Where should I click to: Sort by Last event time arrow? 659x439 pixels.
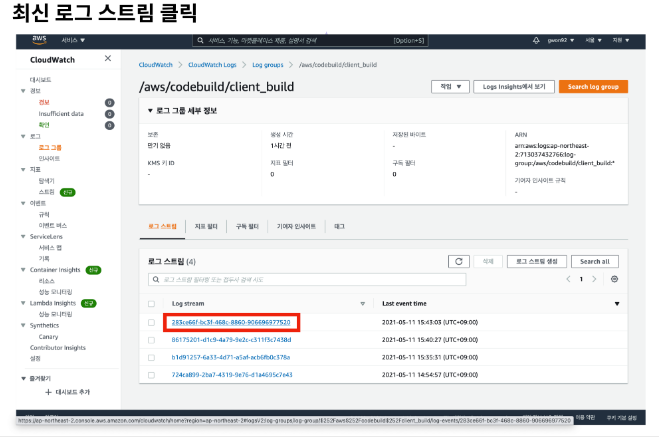click(617, 304)
